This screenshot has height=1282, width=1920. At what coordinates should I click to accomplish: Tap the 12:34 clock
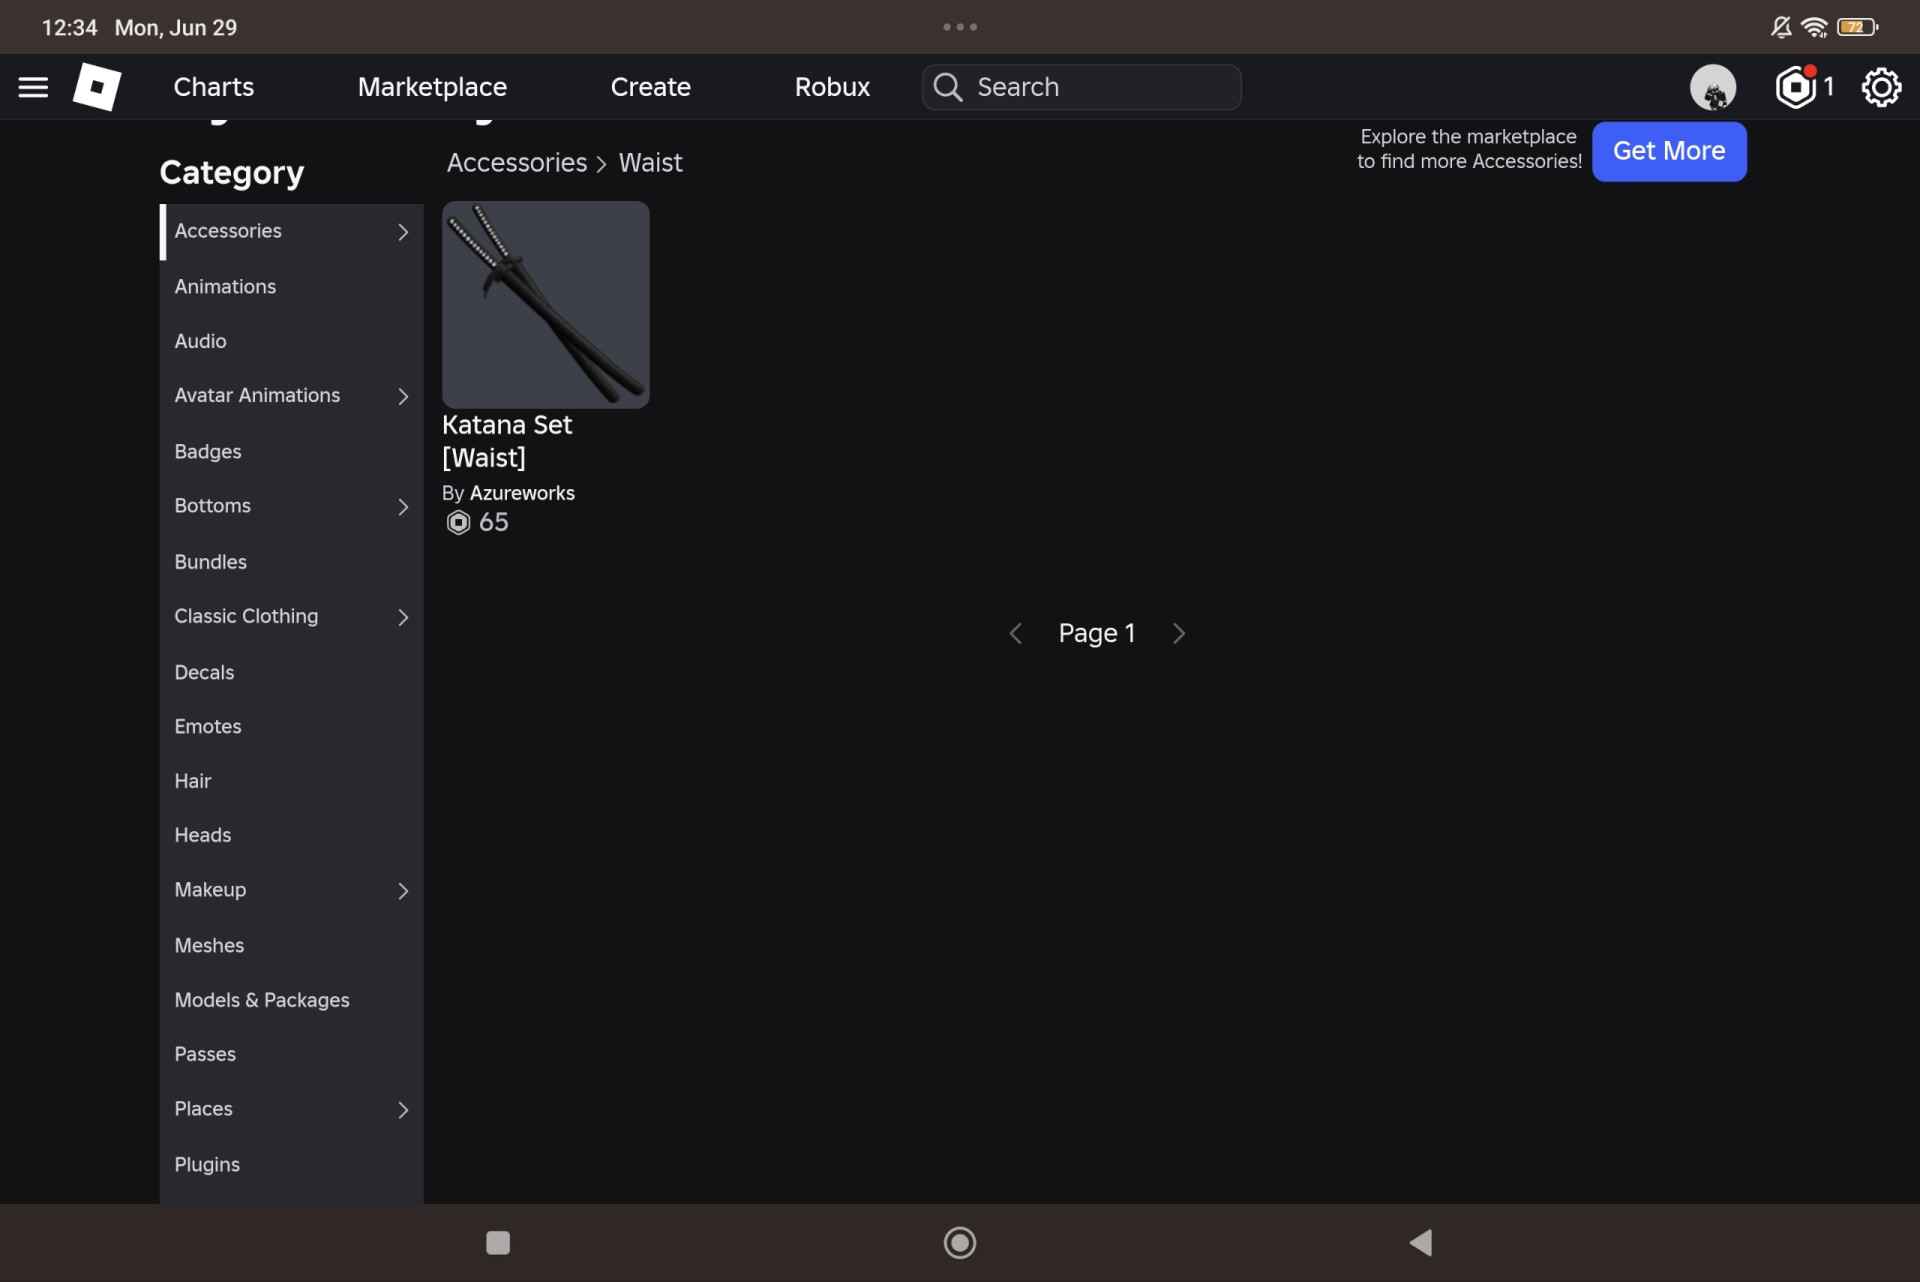click(69, 27)
